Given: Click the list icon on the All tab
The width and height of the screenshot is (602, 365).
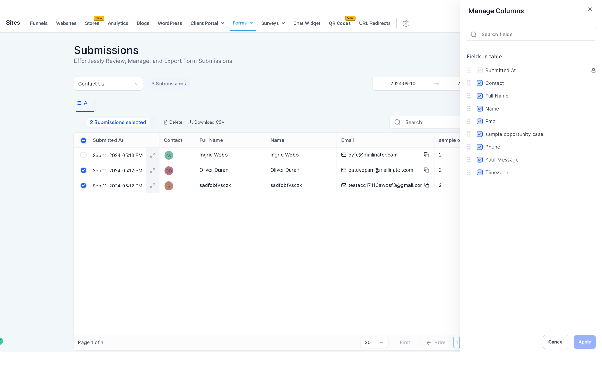Looking at the screenshot, I should (79, 103).
